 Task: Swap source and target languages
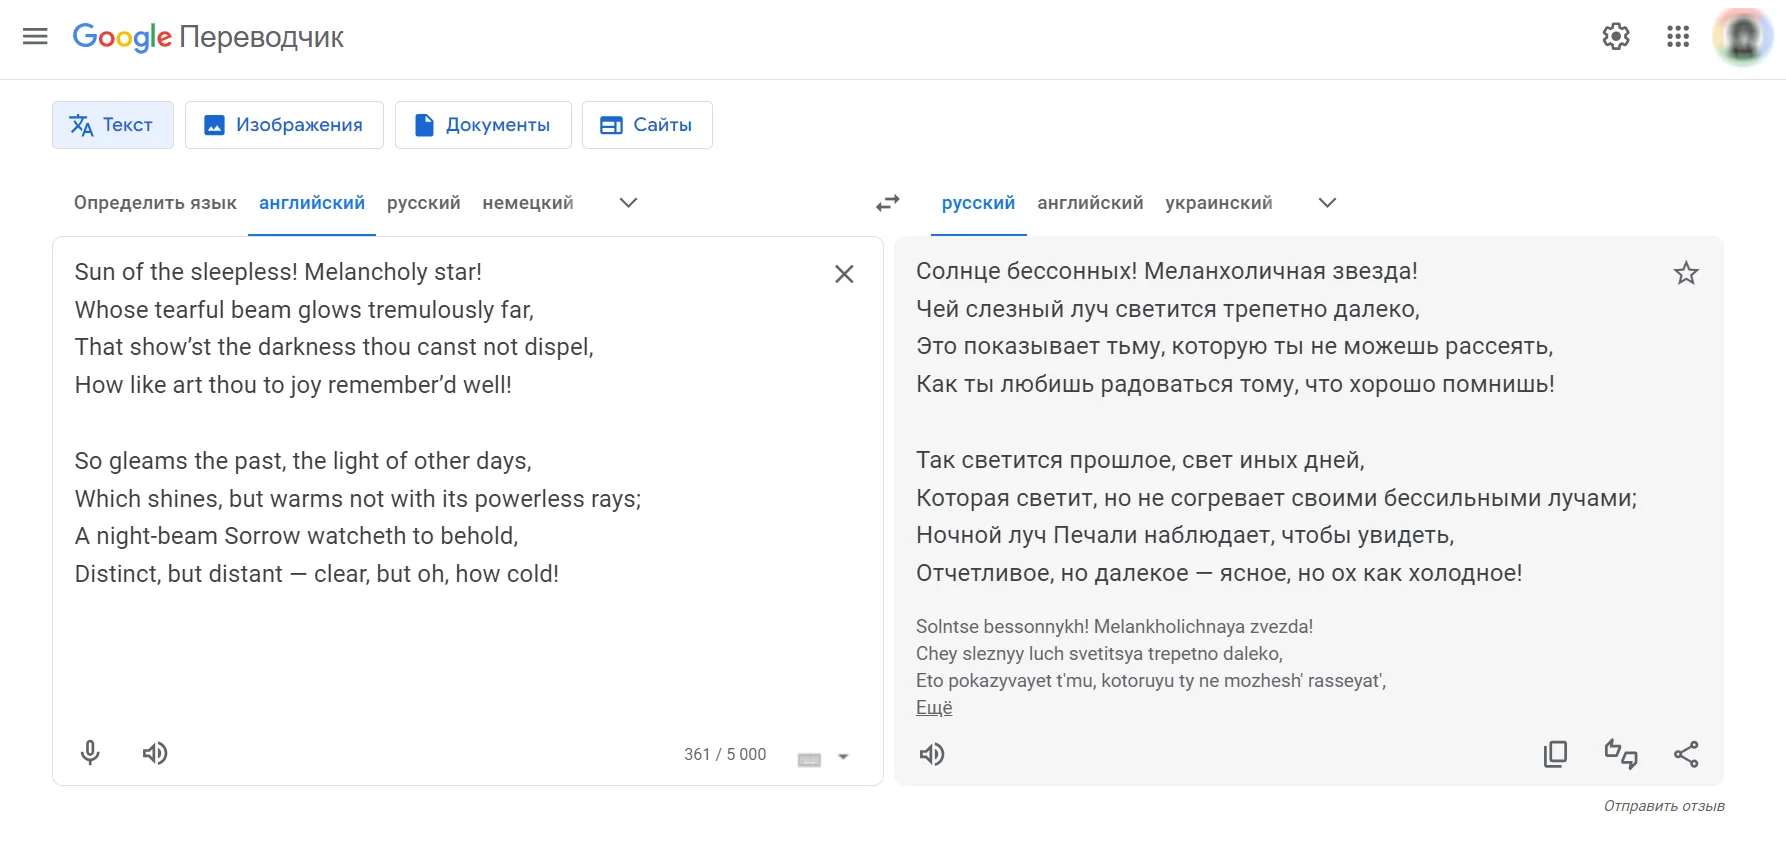point(888,203)
